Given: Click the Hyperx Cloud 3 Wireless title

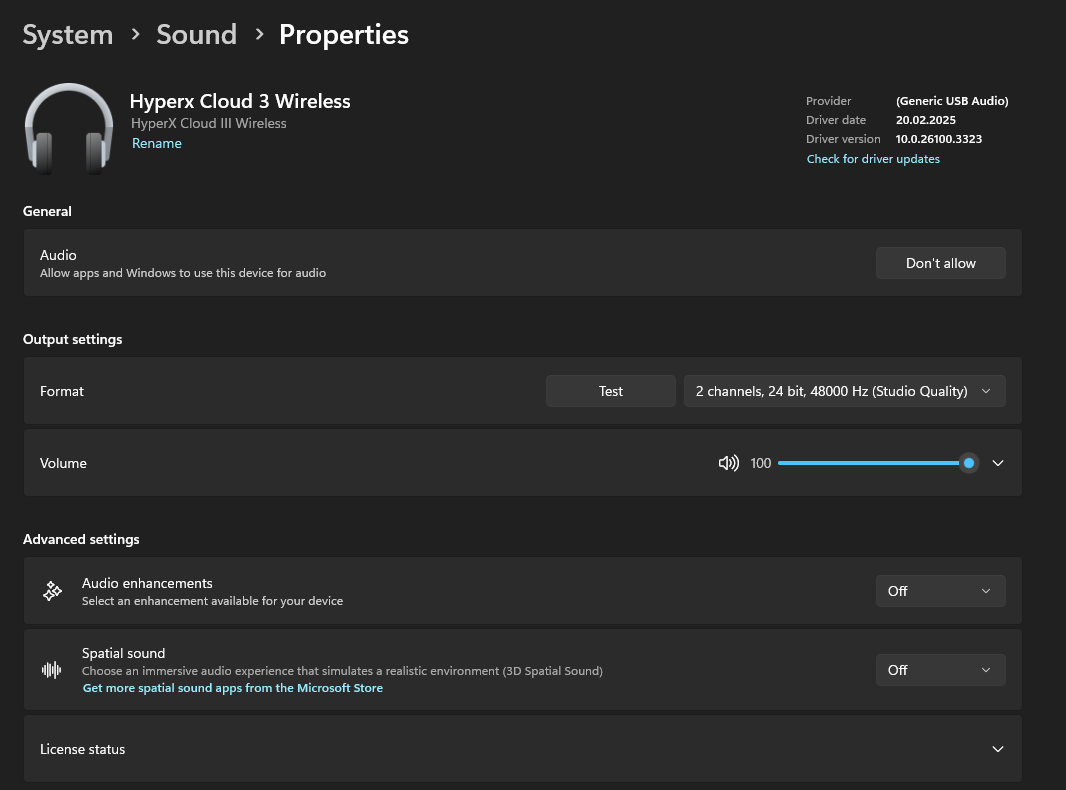Looking at the screenshot, I should tap(240, 101).
